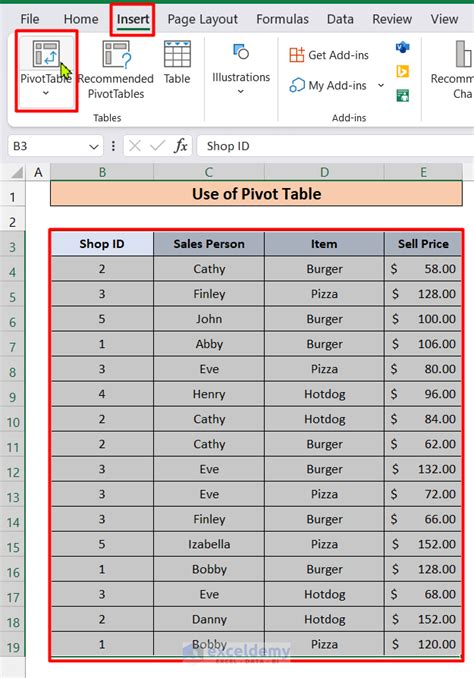Open the View tab

tap(444, 19)
